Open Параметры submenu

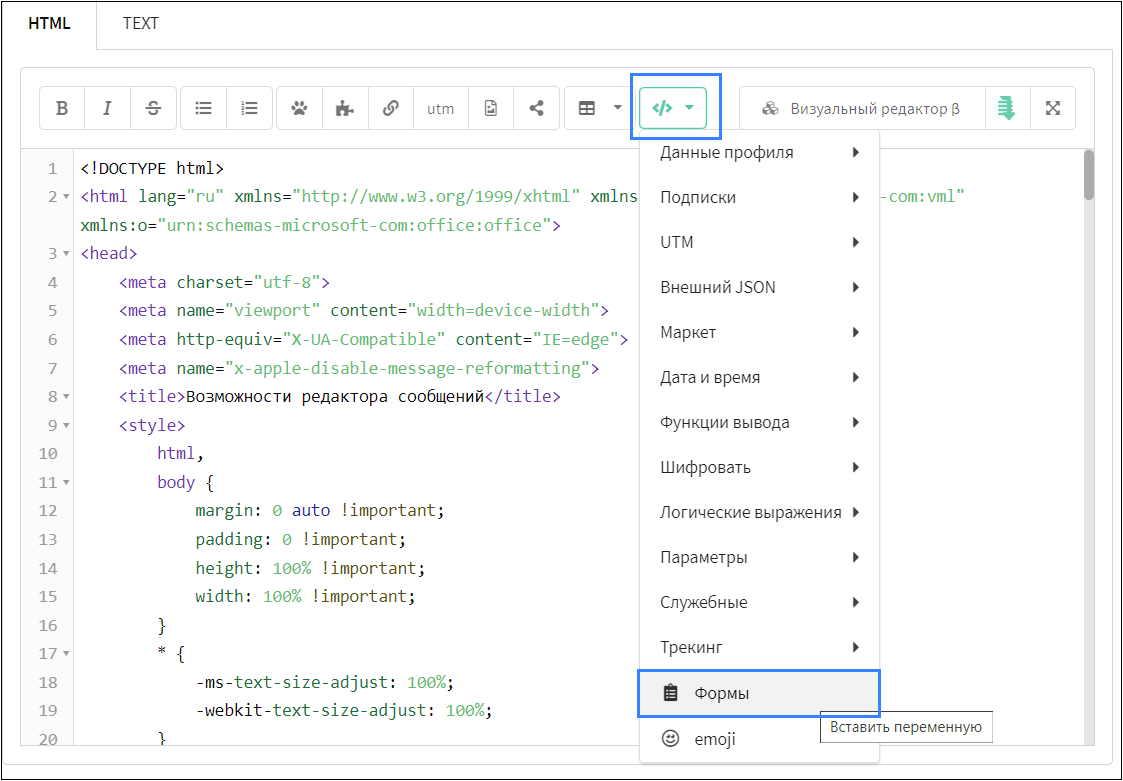[759, 557]
